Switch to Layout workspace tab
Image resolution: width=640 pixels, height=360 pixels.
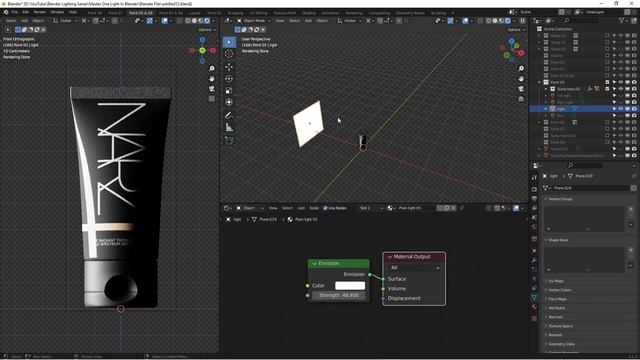click(x=195, y=13)
